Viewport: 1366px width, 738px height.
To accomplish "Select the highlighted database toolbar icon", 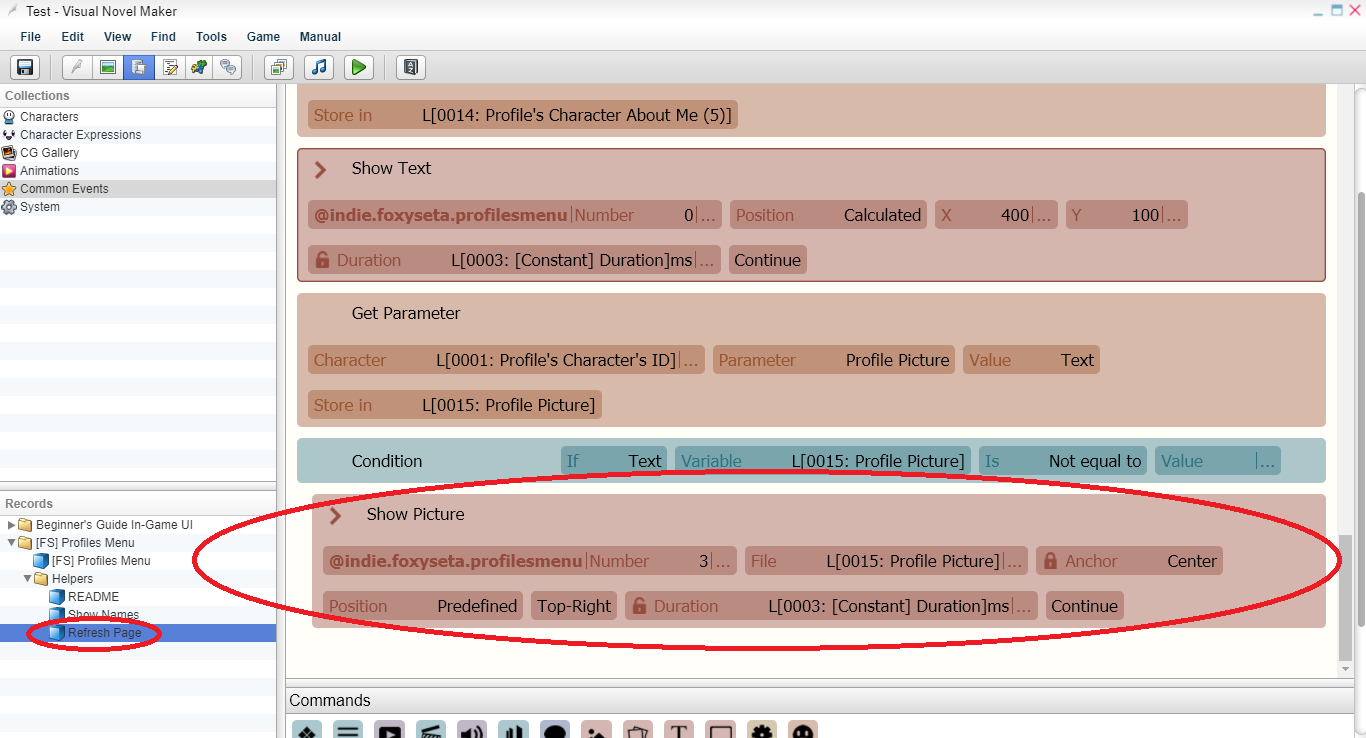I will 139,67.
